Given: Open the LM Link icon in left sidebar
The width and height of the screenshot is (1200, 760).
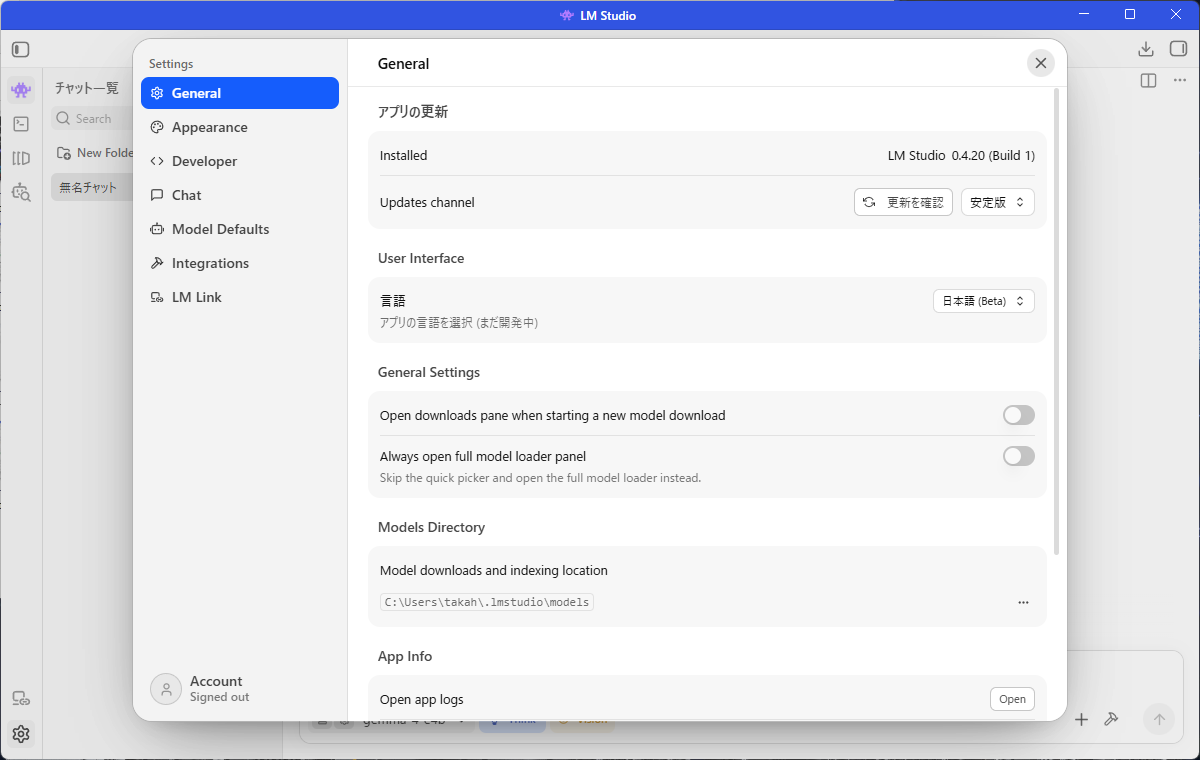Looking at the screenshot, I should point(21,698).
